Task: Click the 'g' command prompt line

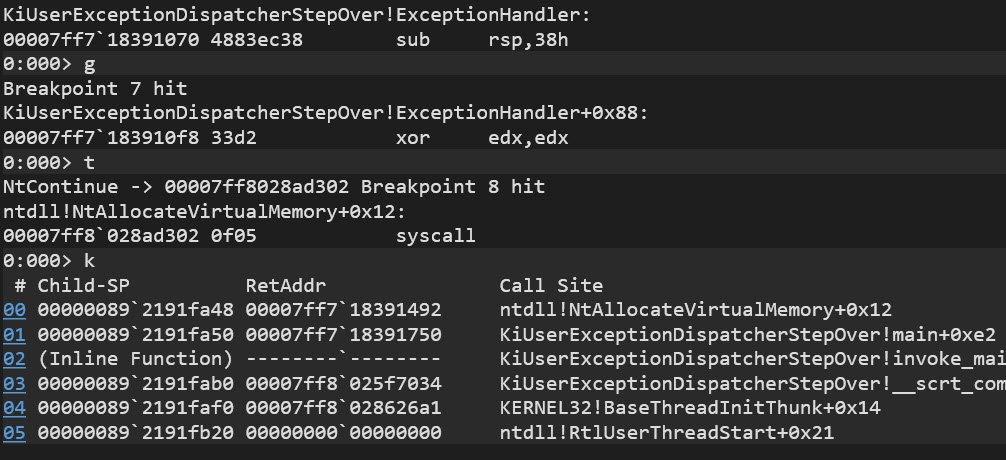Action: tap(503, 64)
